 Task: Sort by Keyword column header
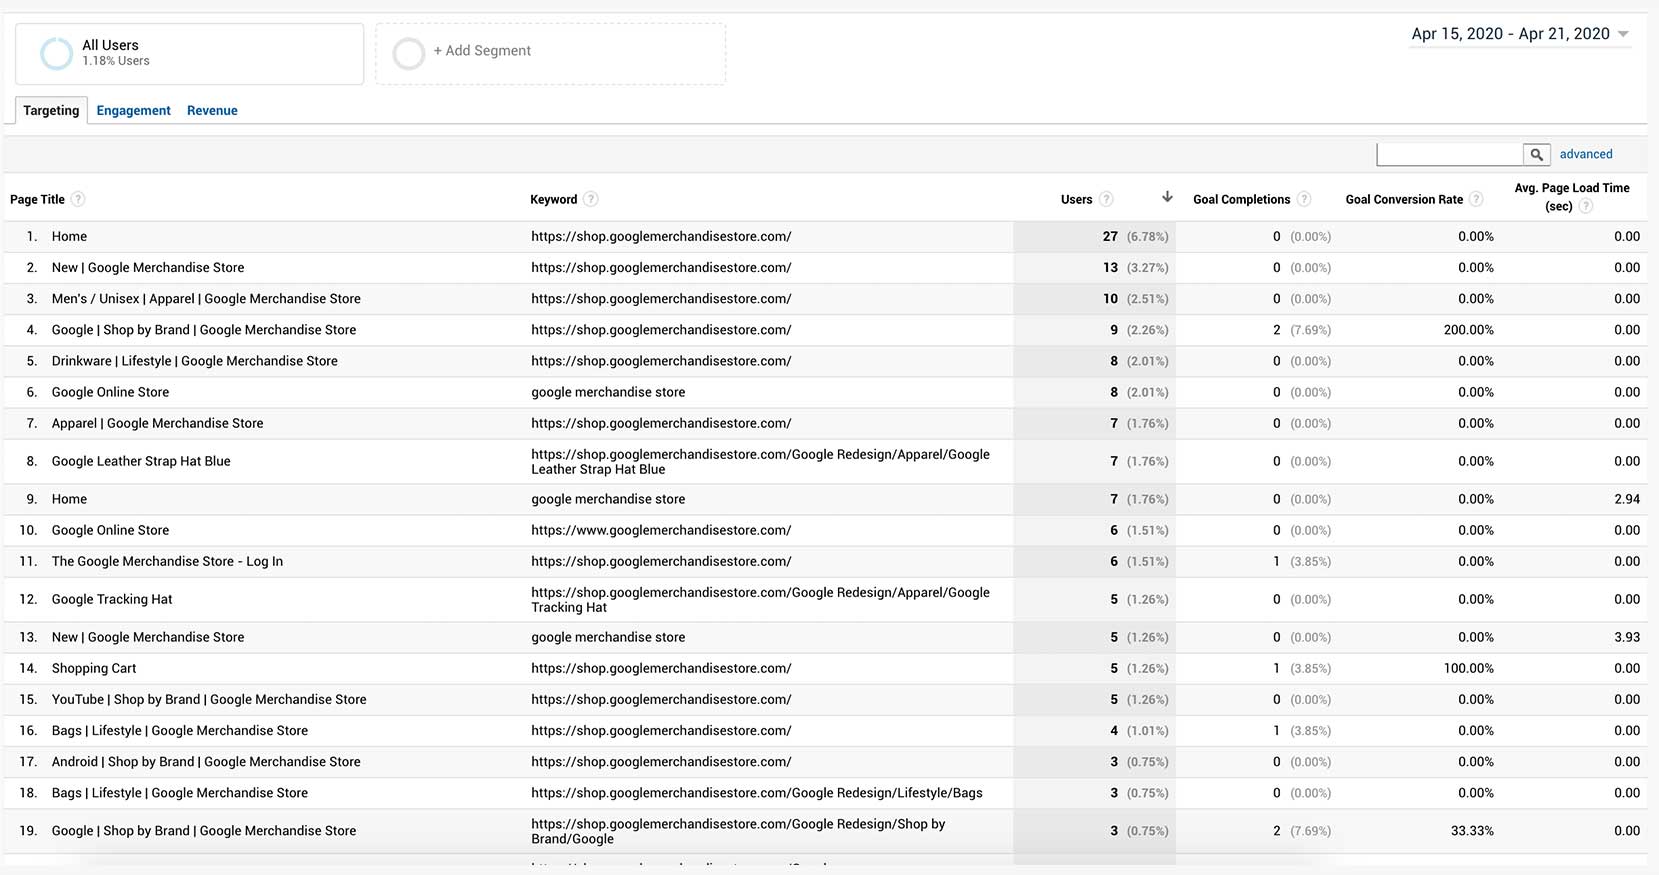pos(554,199)
